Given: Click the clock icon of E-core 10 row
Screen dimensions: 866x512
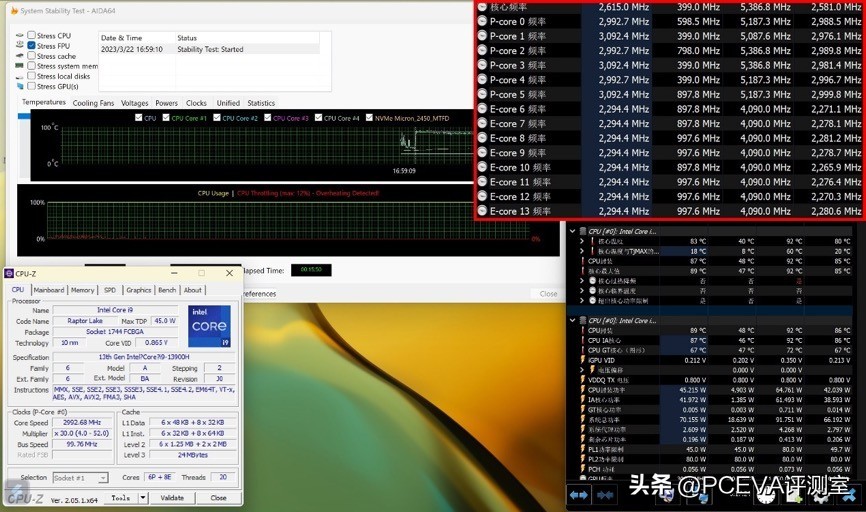Looking at the screenshot, I should tap(482, 167).
